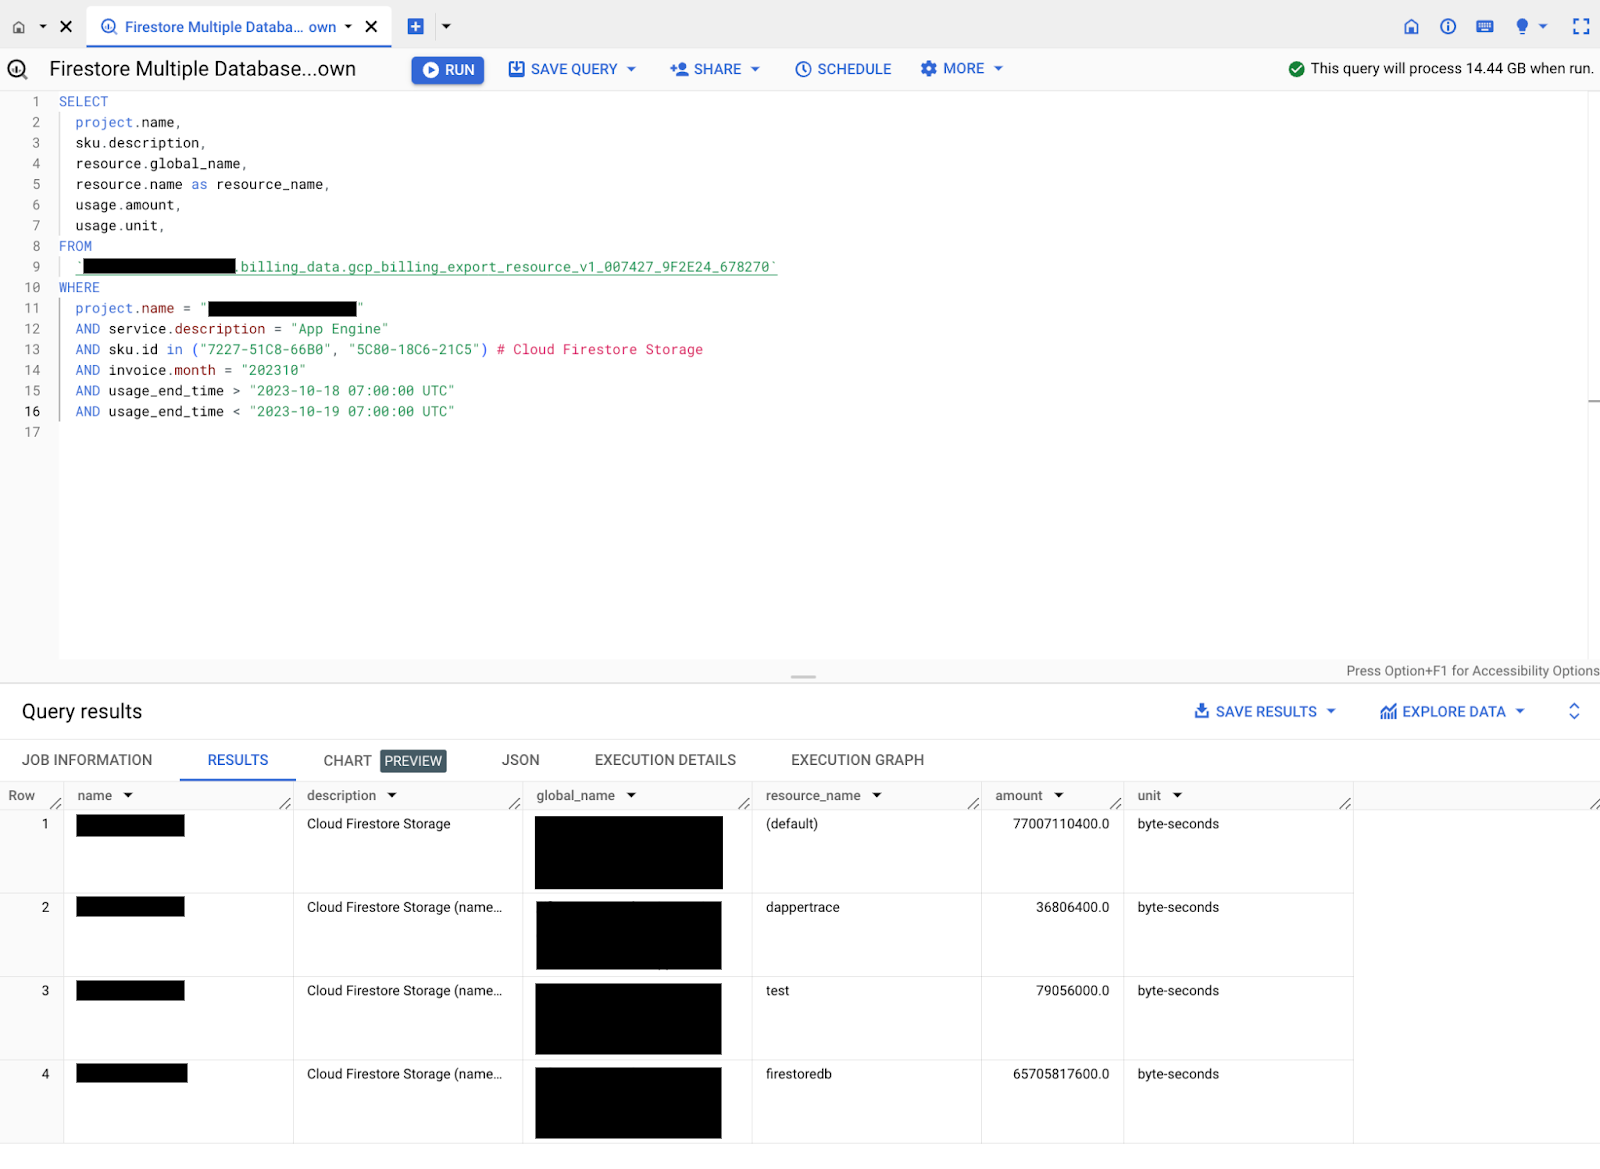Expand Share dropdown arrow
The height and width of the screenshot is (1169, 1600).
(x=755, y=69)
